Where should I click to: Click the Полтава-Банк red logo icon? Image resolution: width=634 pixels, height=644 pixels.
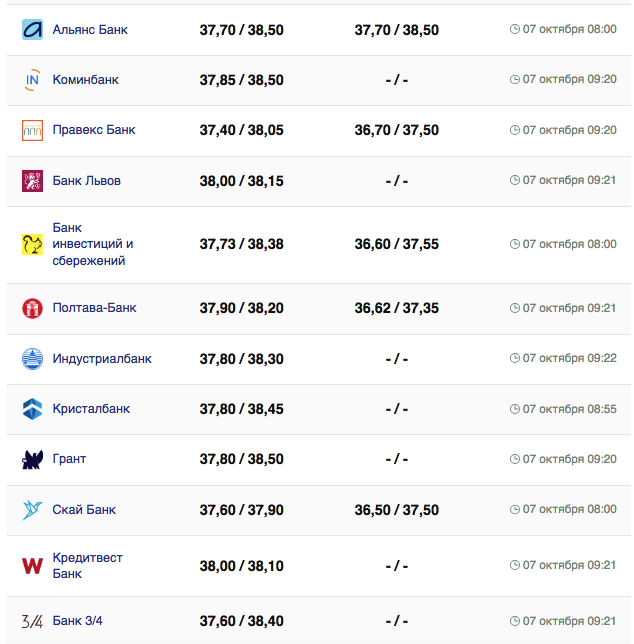32,308
